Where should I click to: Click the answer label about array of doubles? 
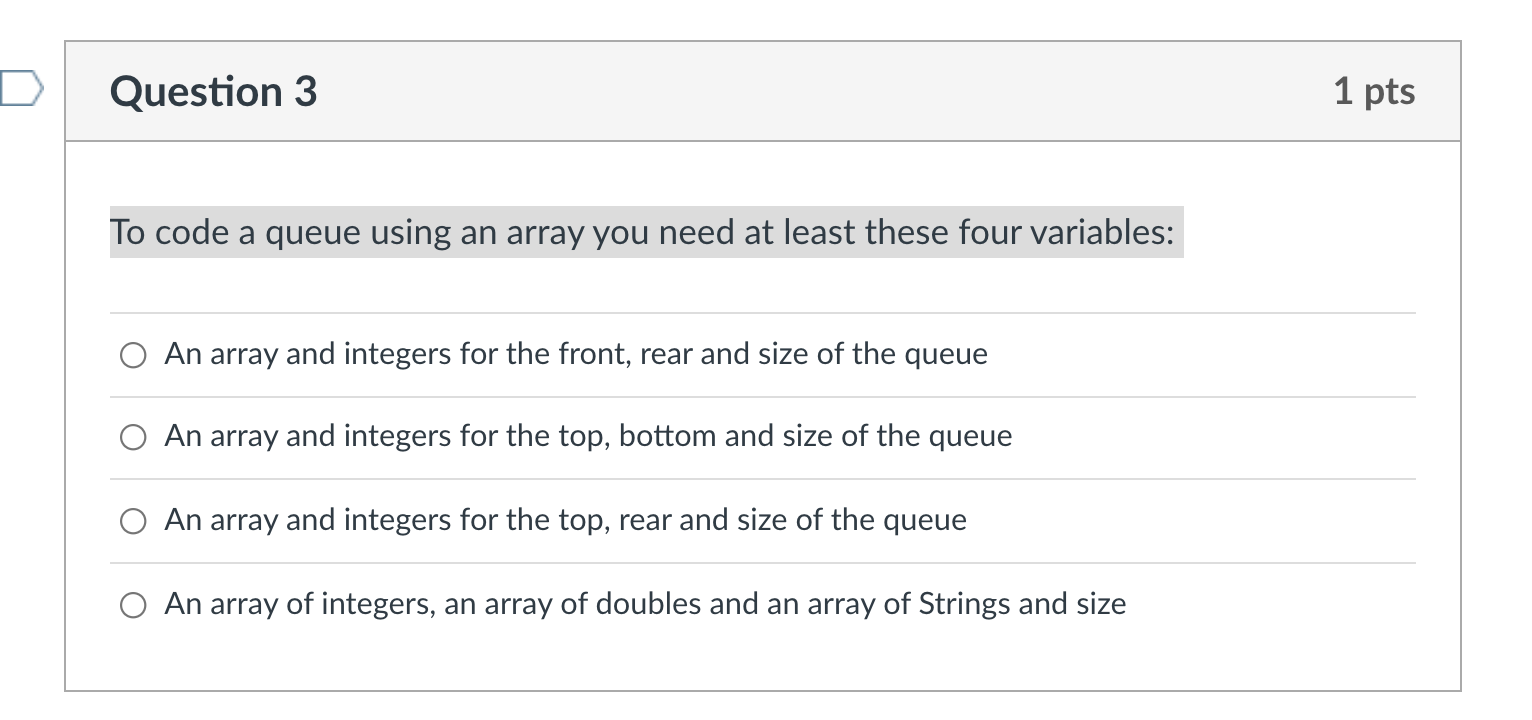[x=645, y=604]
